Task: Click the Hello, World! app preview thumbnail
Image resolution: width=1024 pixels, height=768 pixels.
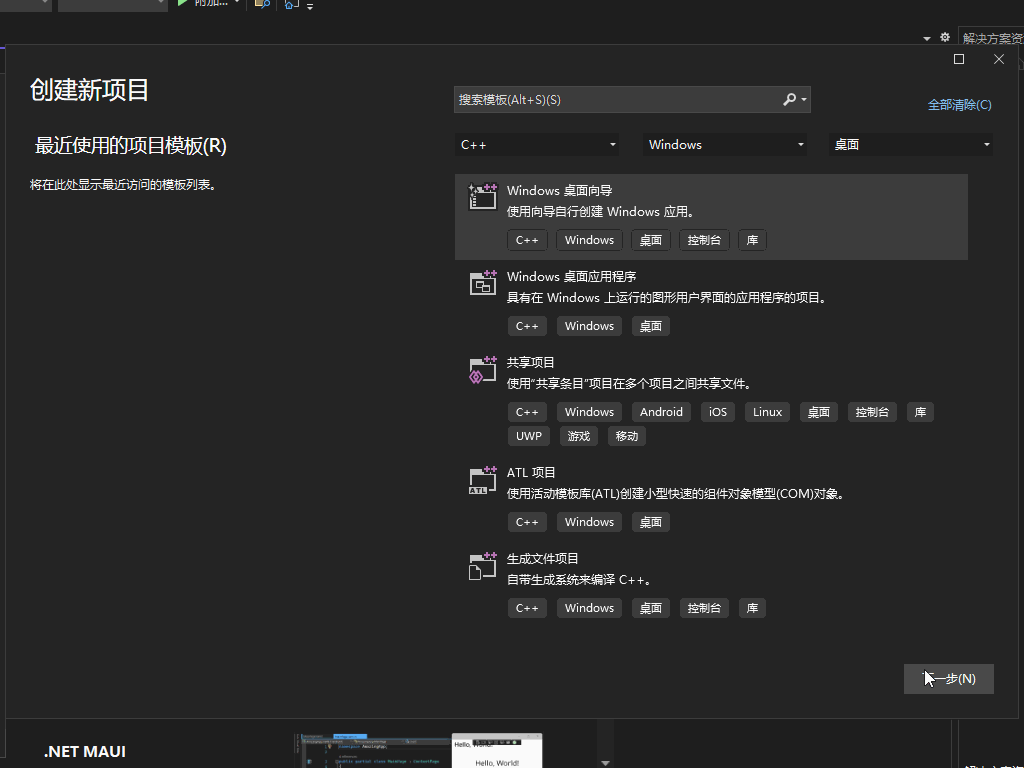Action: [497, 750]
